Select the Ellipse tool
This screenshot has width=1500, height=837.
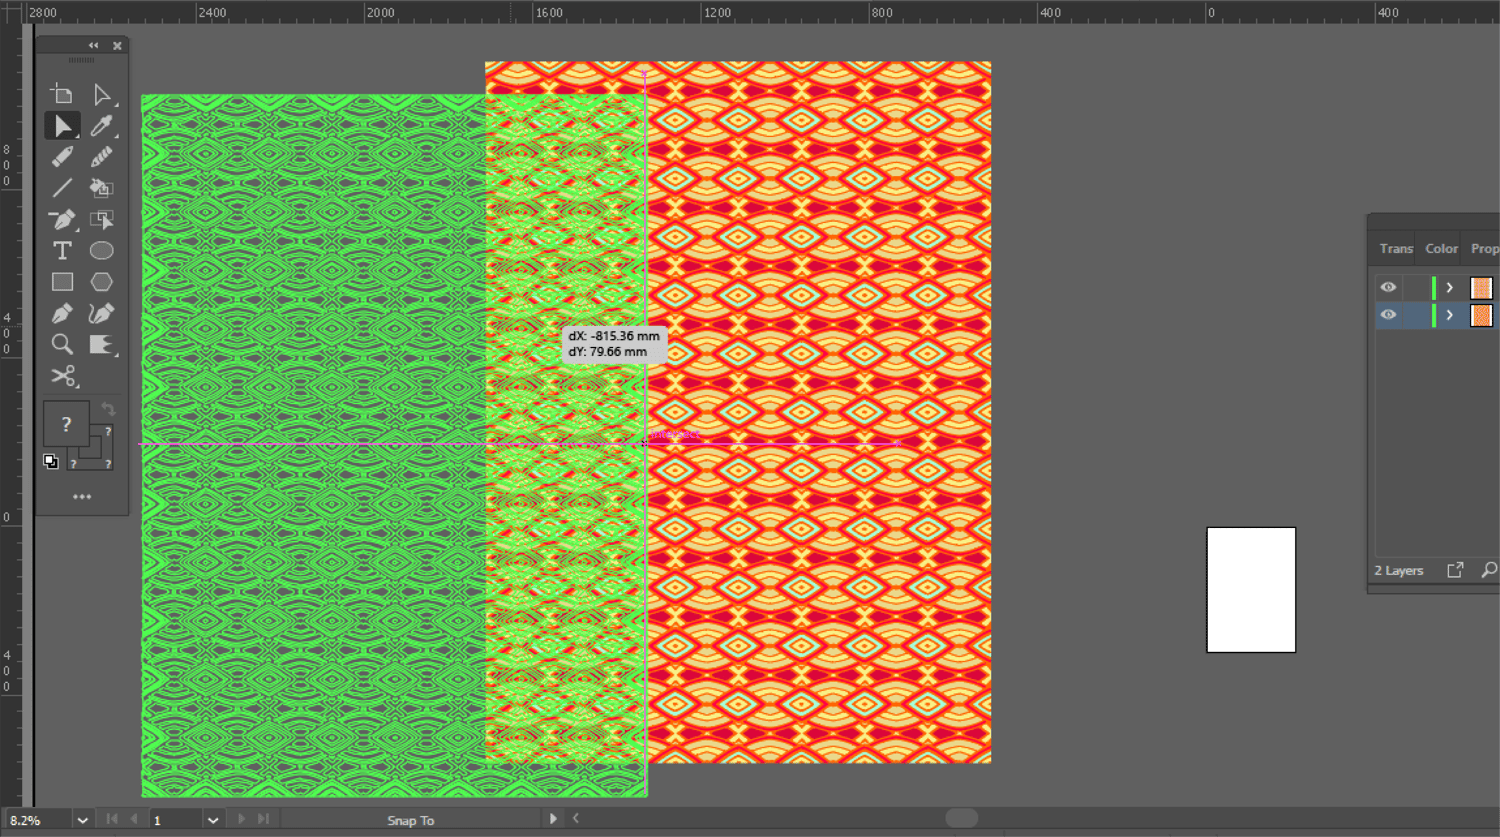pos(101,250)
